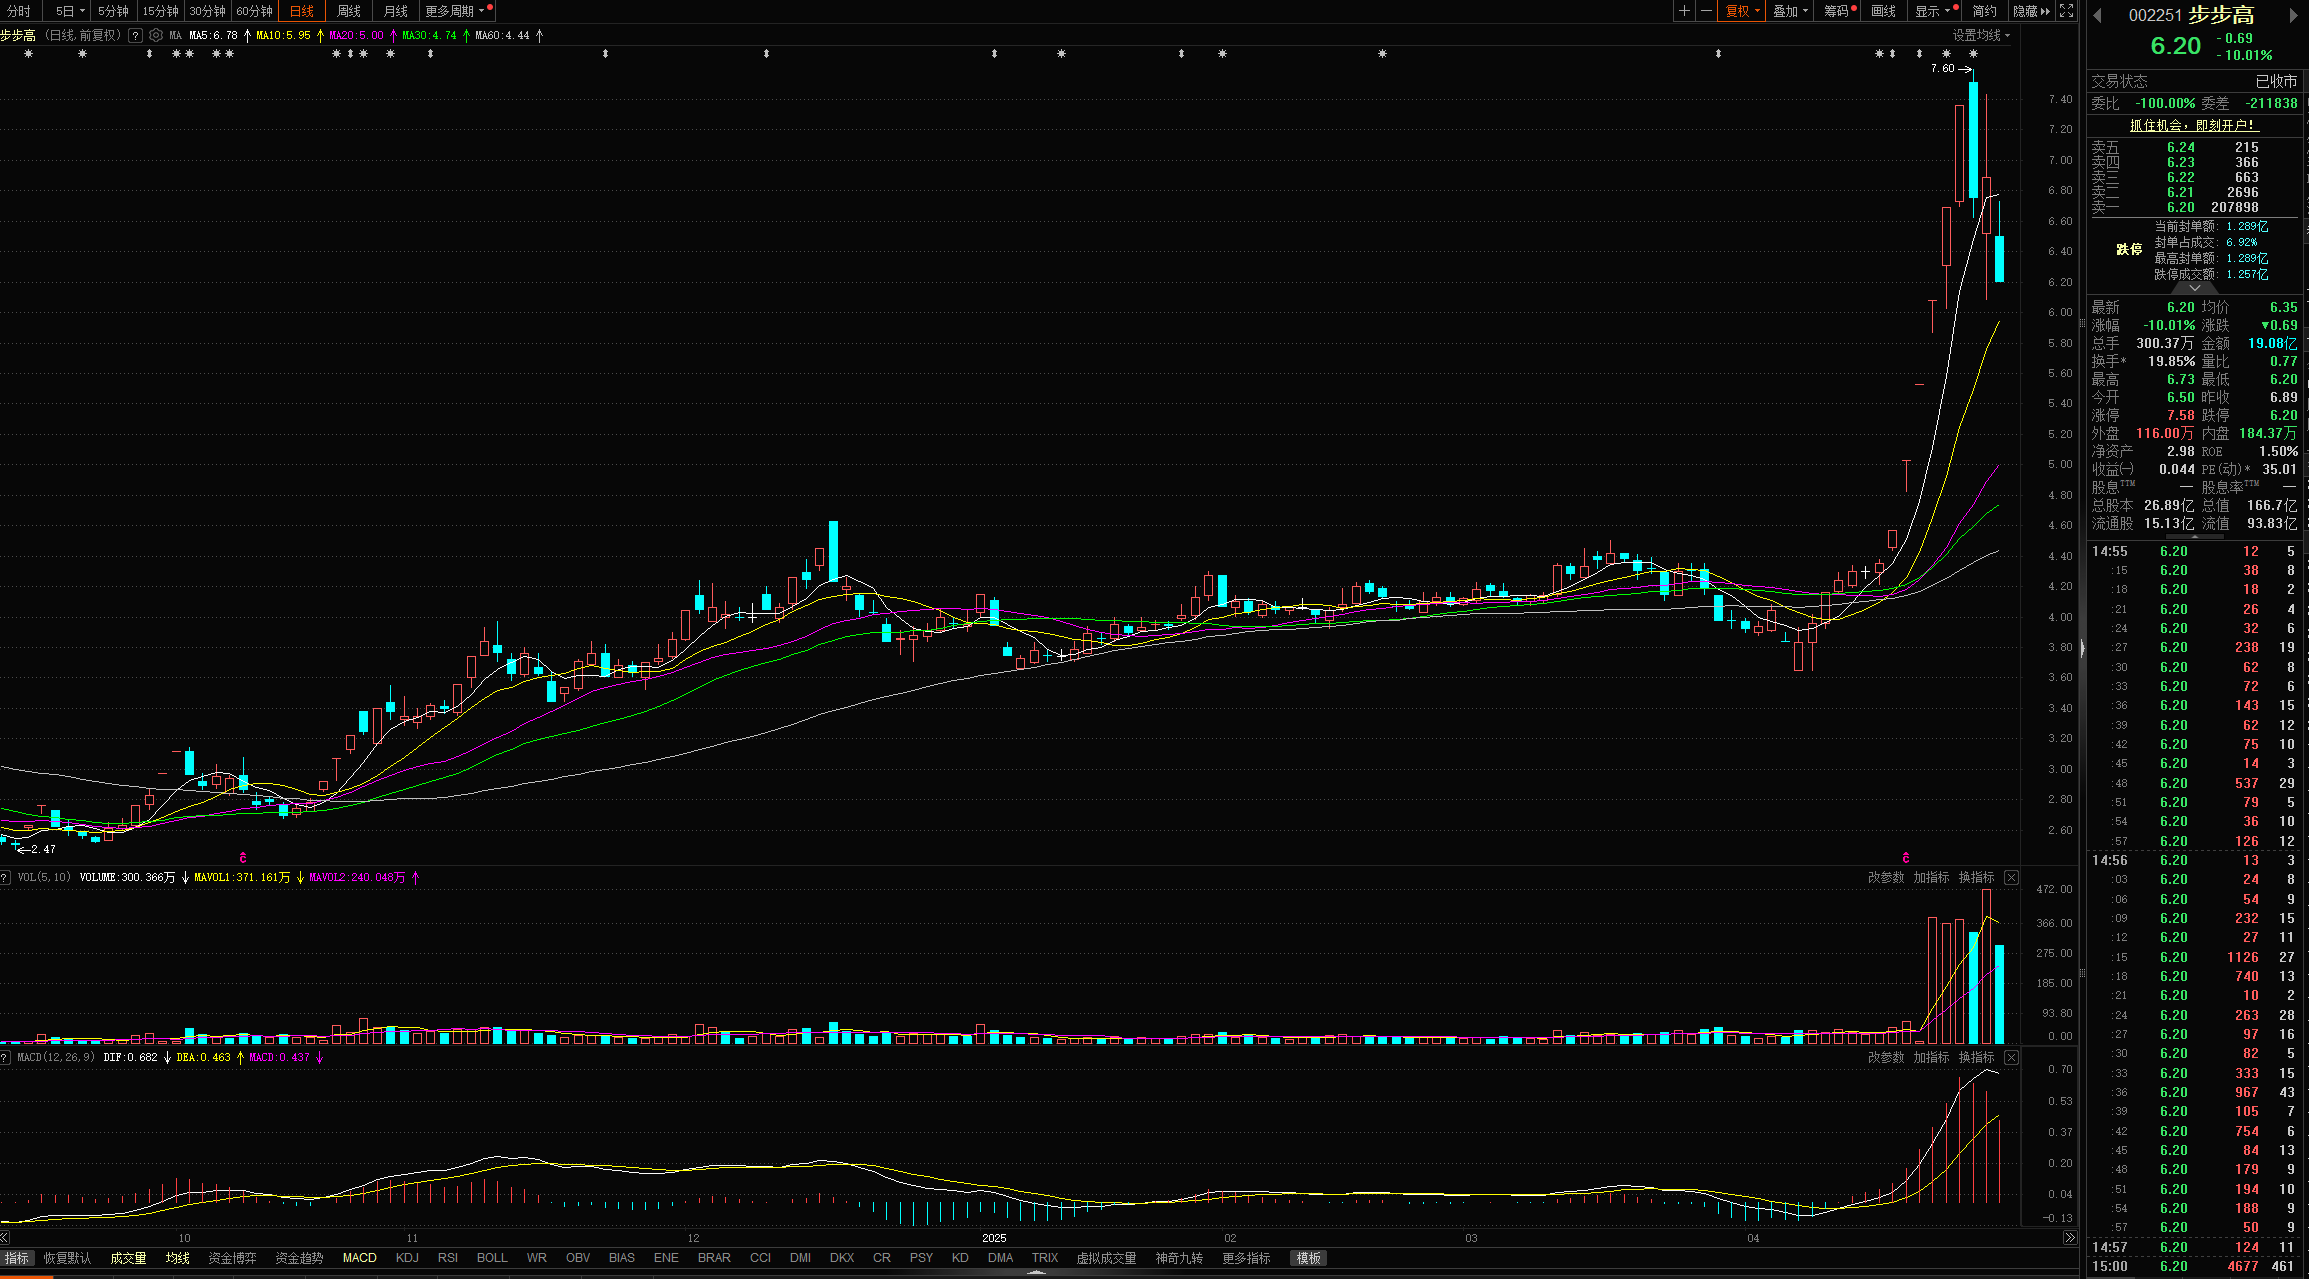
Task: Go to next stock arrow
Action: pyautogui.click(x=2294, y=15)
